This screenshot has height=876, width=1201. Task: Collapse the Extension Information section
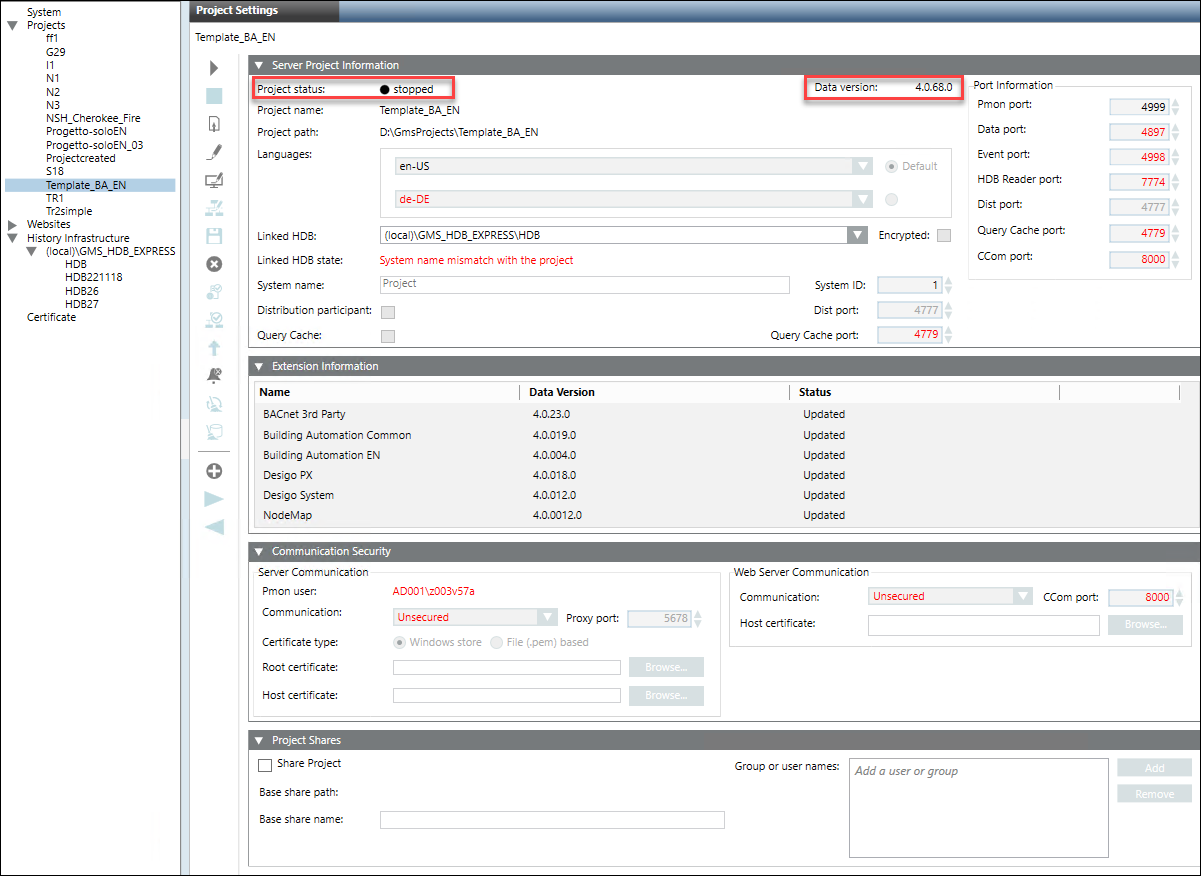pyautogui.click(x=259, y=367)
